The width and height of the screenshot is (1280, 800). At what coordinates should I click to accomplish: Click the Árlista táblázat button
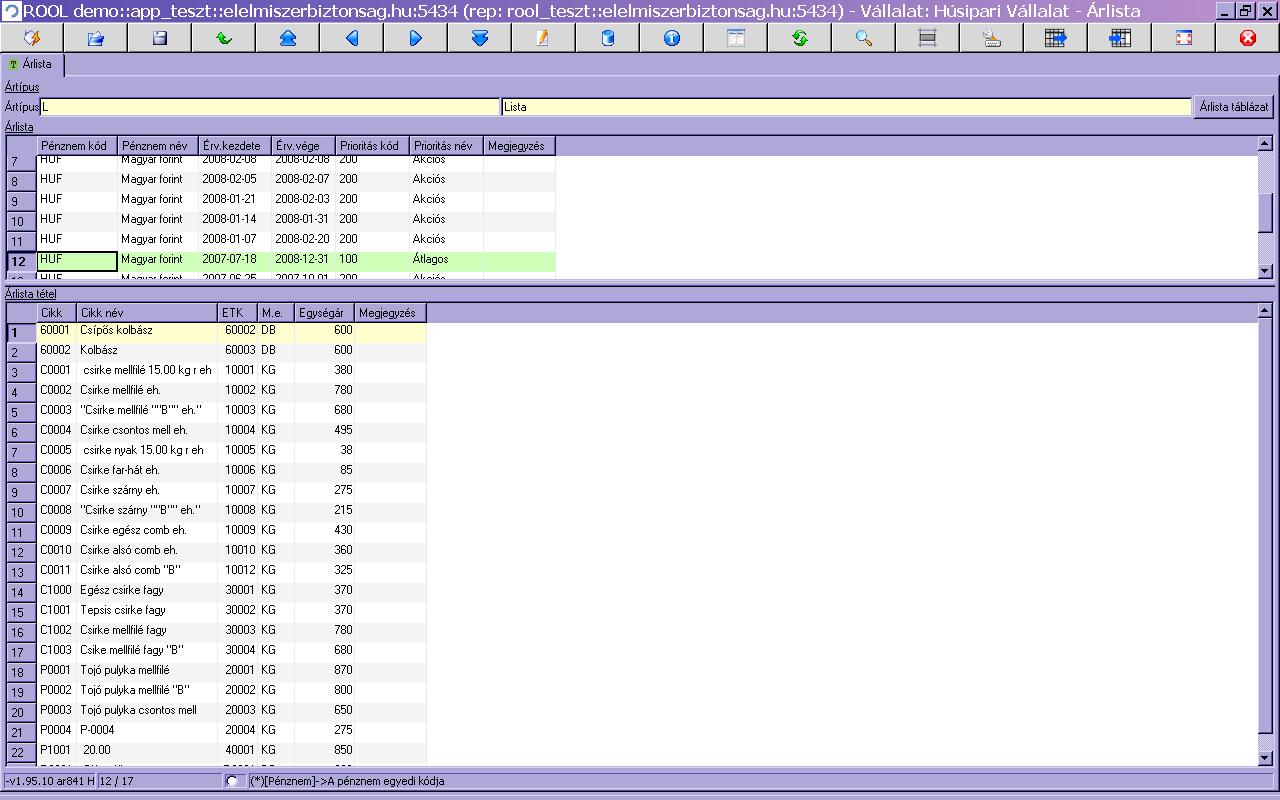point(1234,107)
